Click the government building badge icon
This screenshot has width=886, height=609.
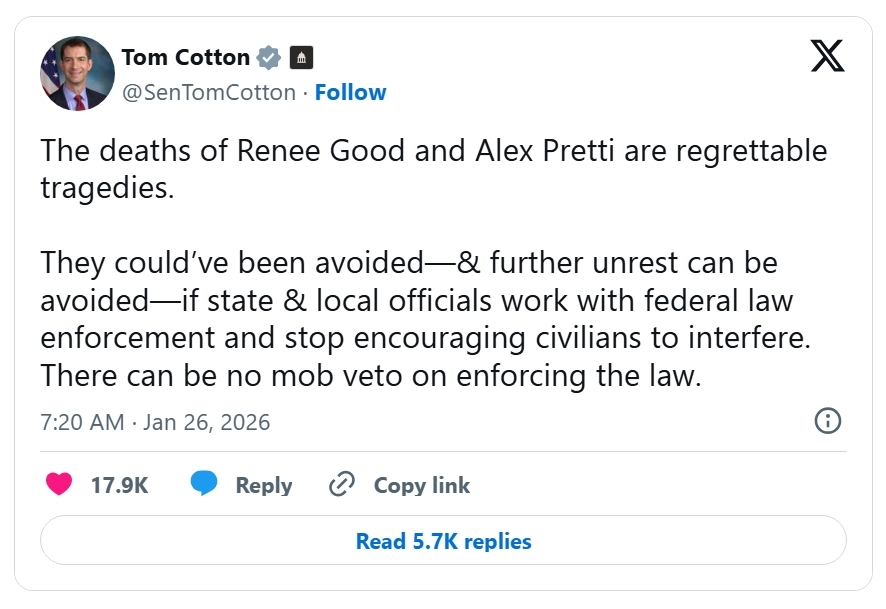pyautogui.click(x=301, y=57)
